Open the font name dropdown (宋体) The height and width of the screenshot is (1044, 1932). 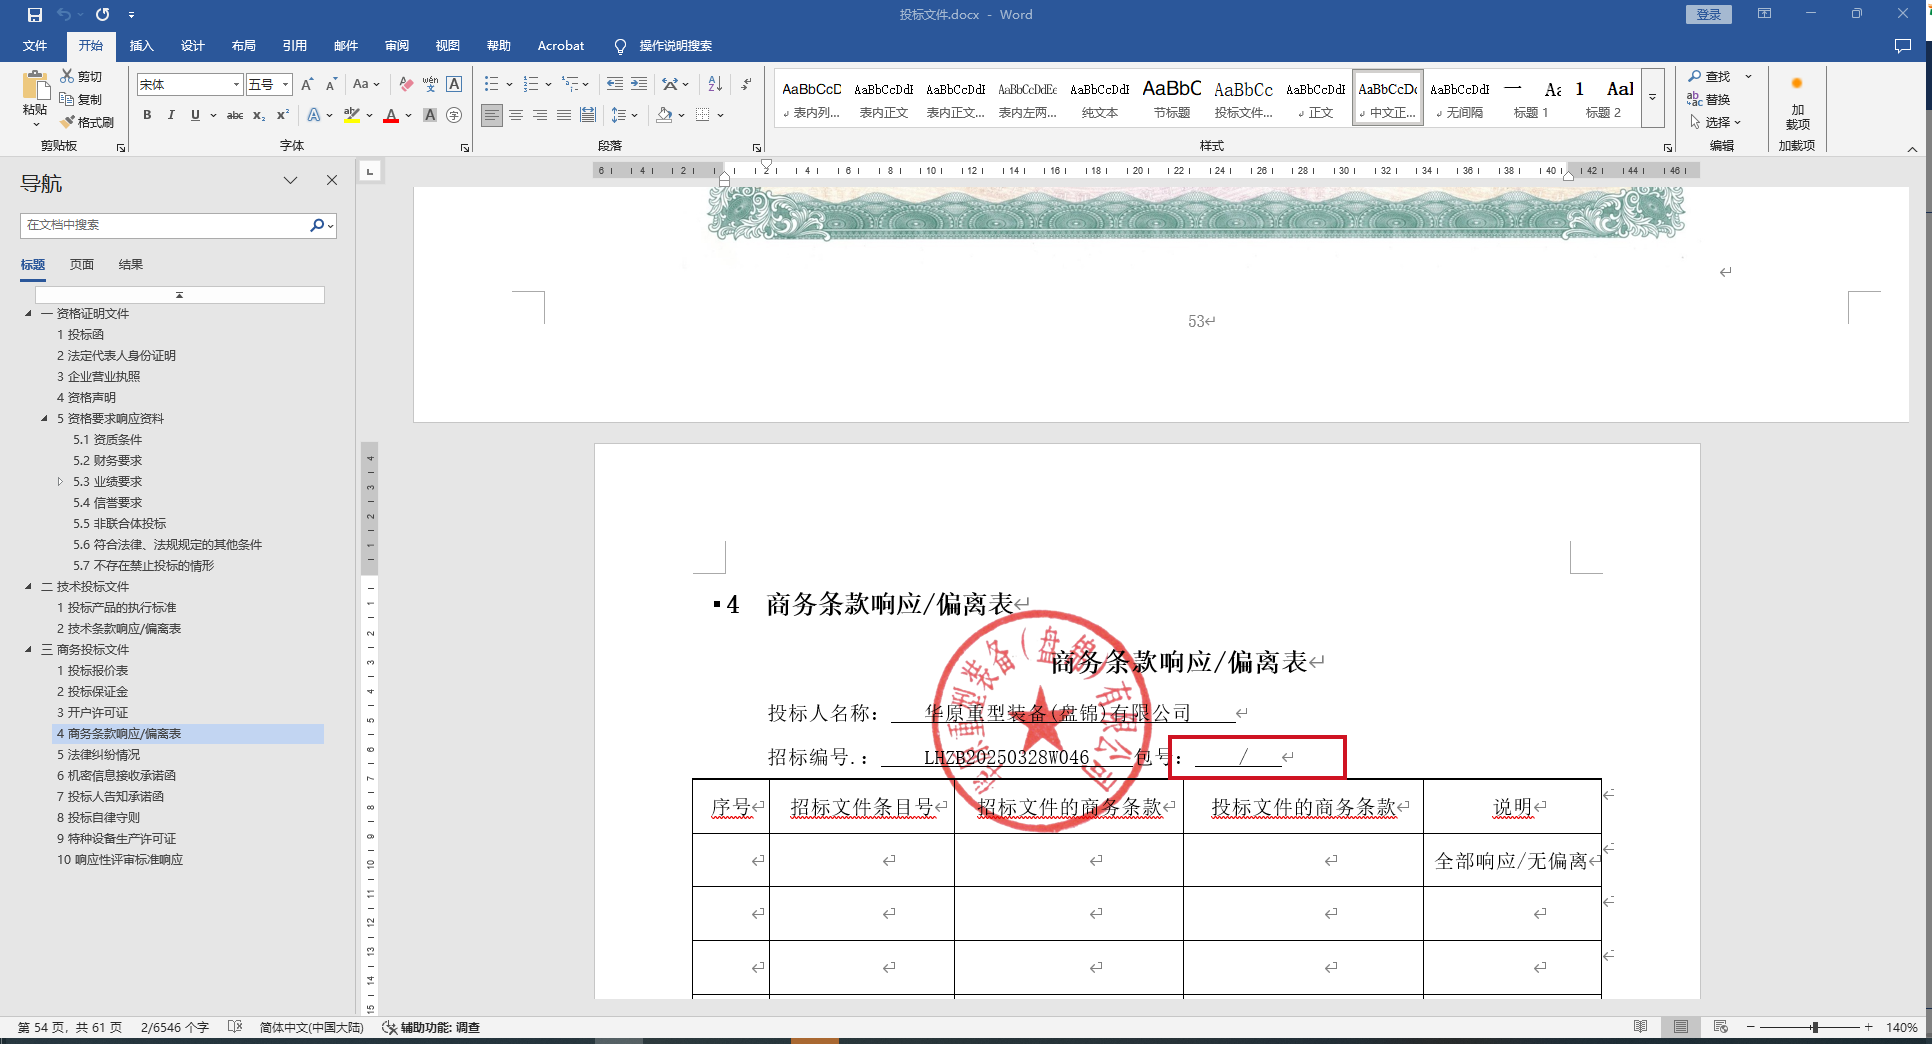pos(236,85)
